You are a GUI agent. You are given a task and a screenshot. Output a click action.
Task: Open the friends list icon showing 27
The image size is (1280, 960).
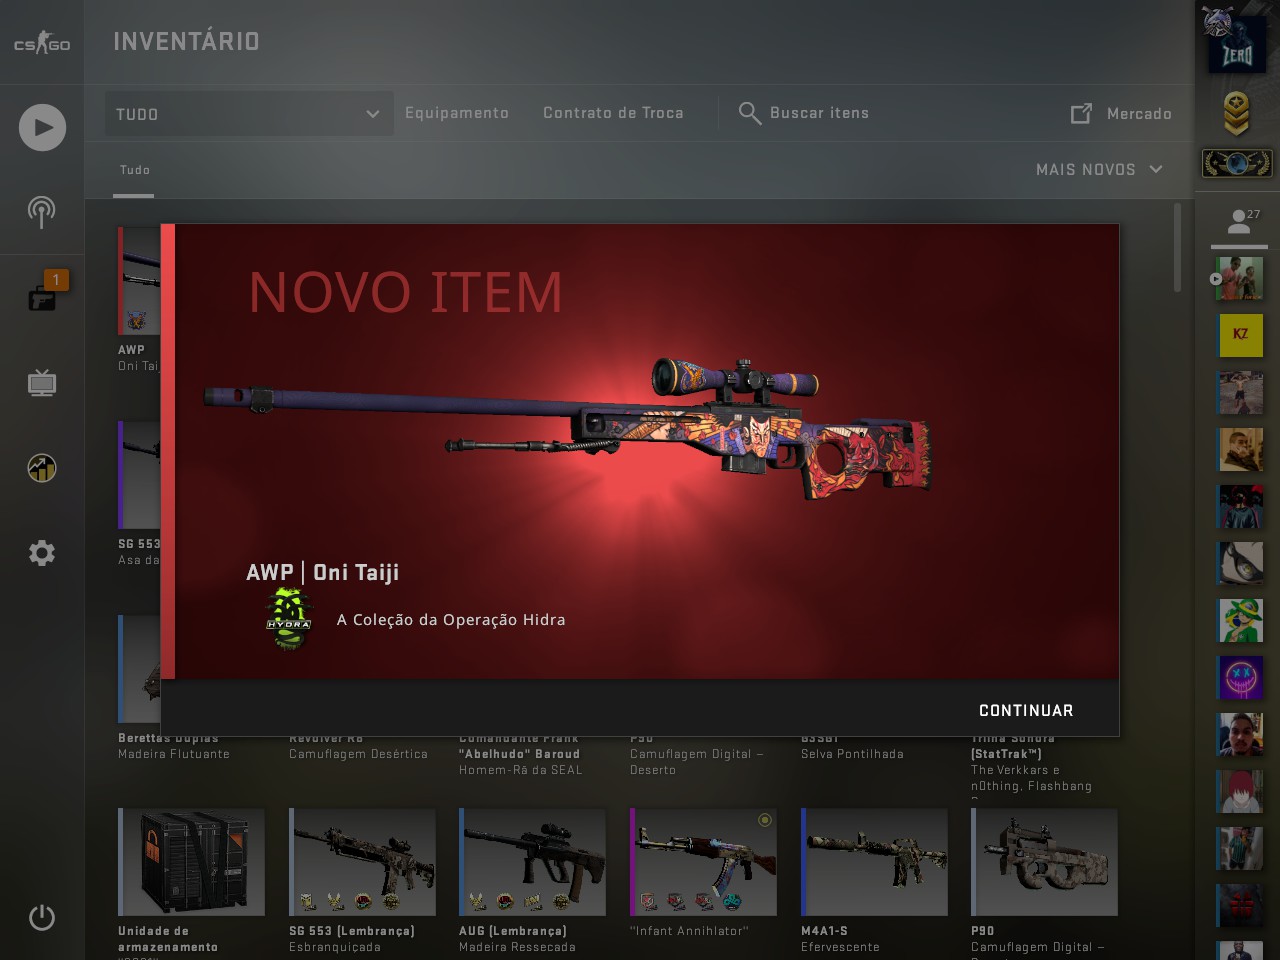coord(1240,222)
